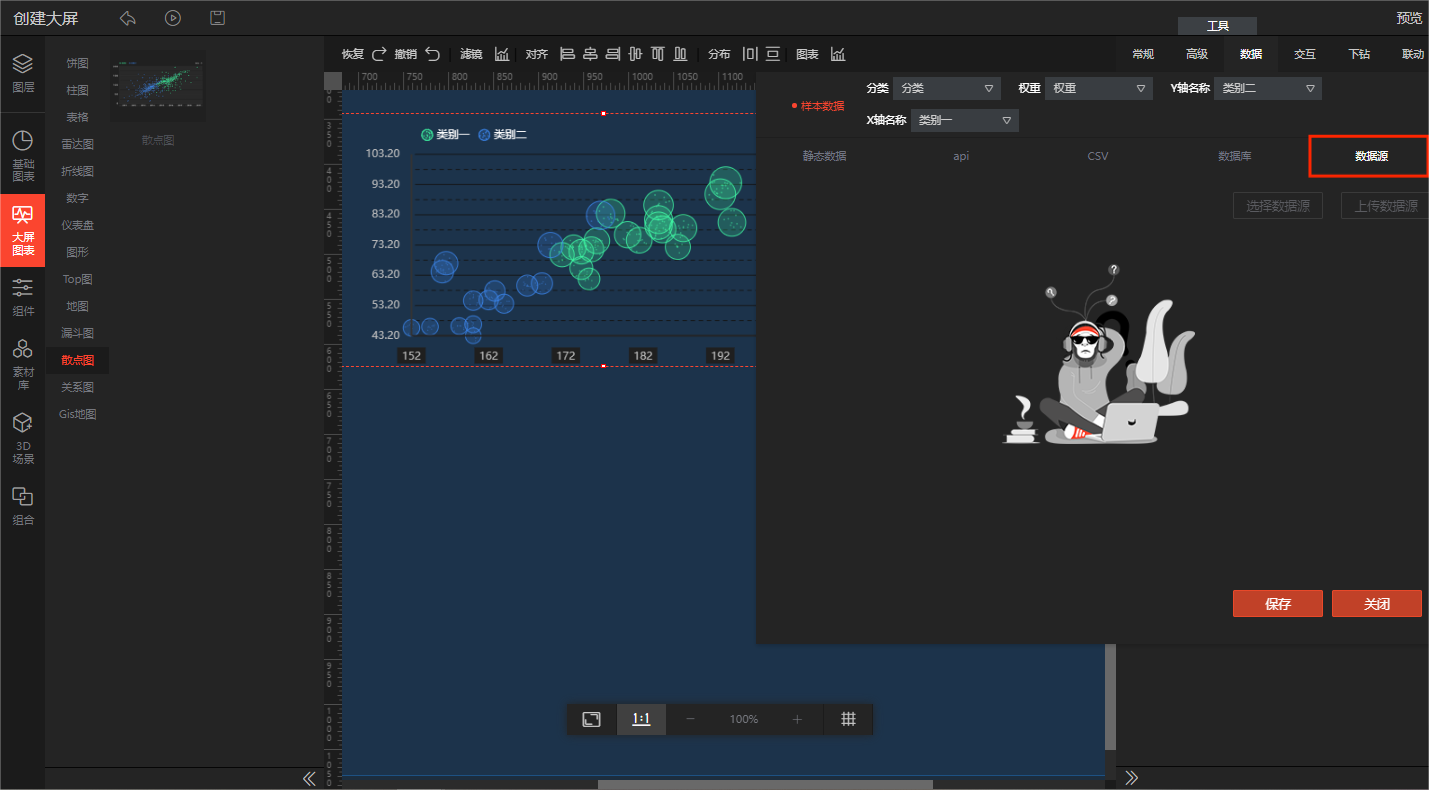
Task: Switch to the 数据 tab
Action: coord(1251,54)
